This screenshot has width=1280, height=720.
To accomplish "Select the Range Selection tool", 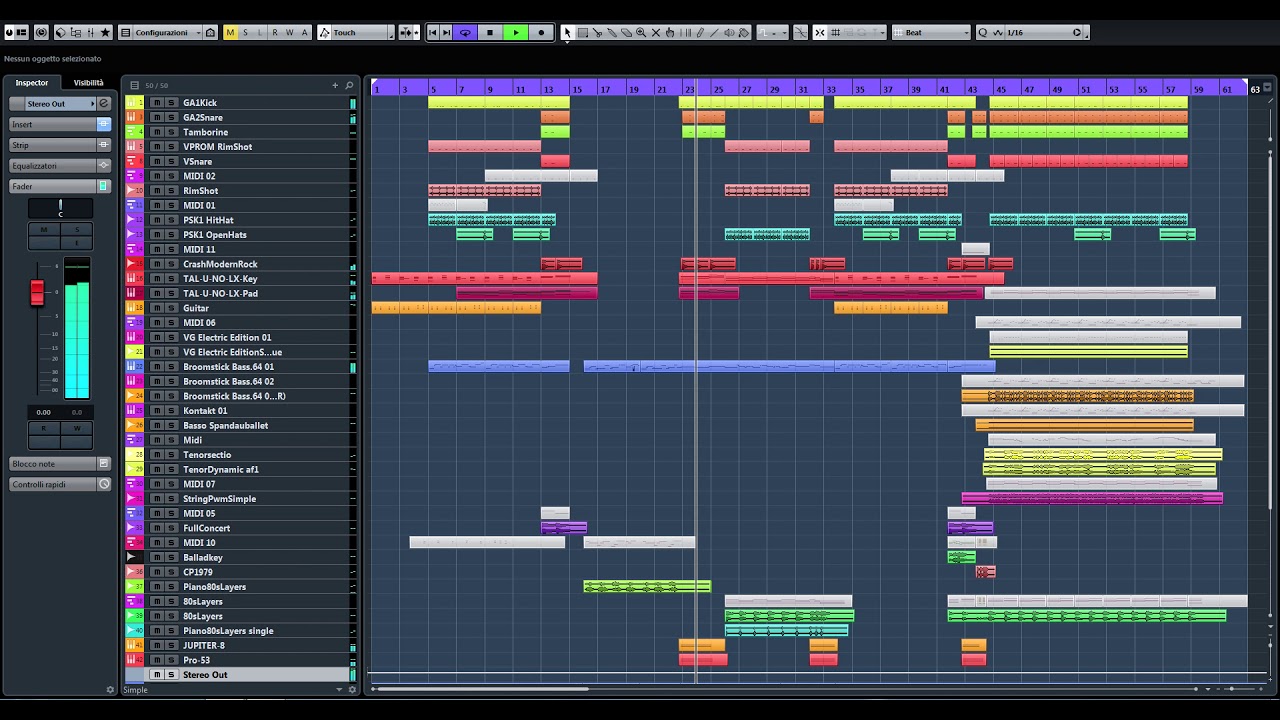I will [x=583, y=33].
